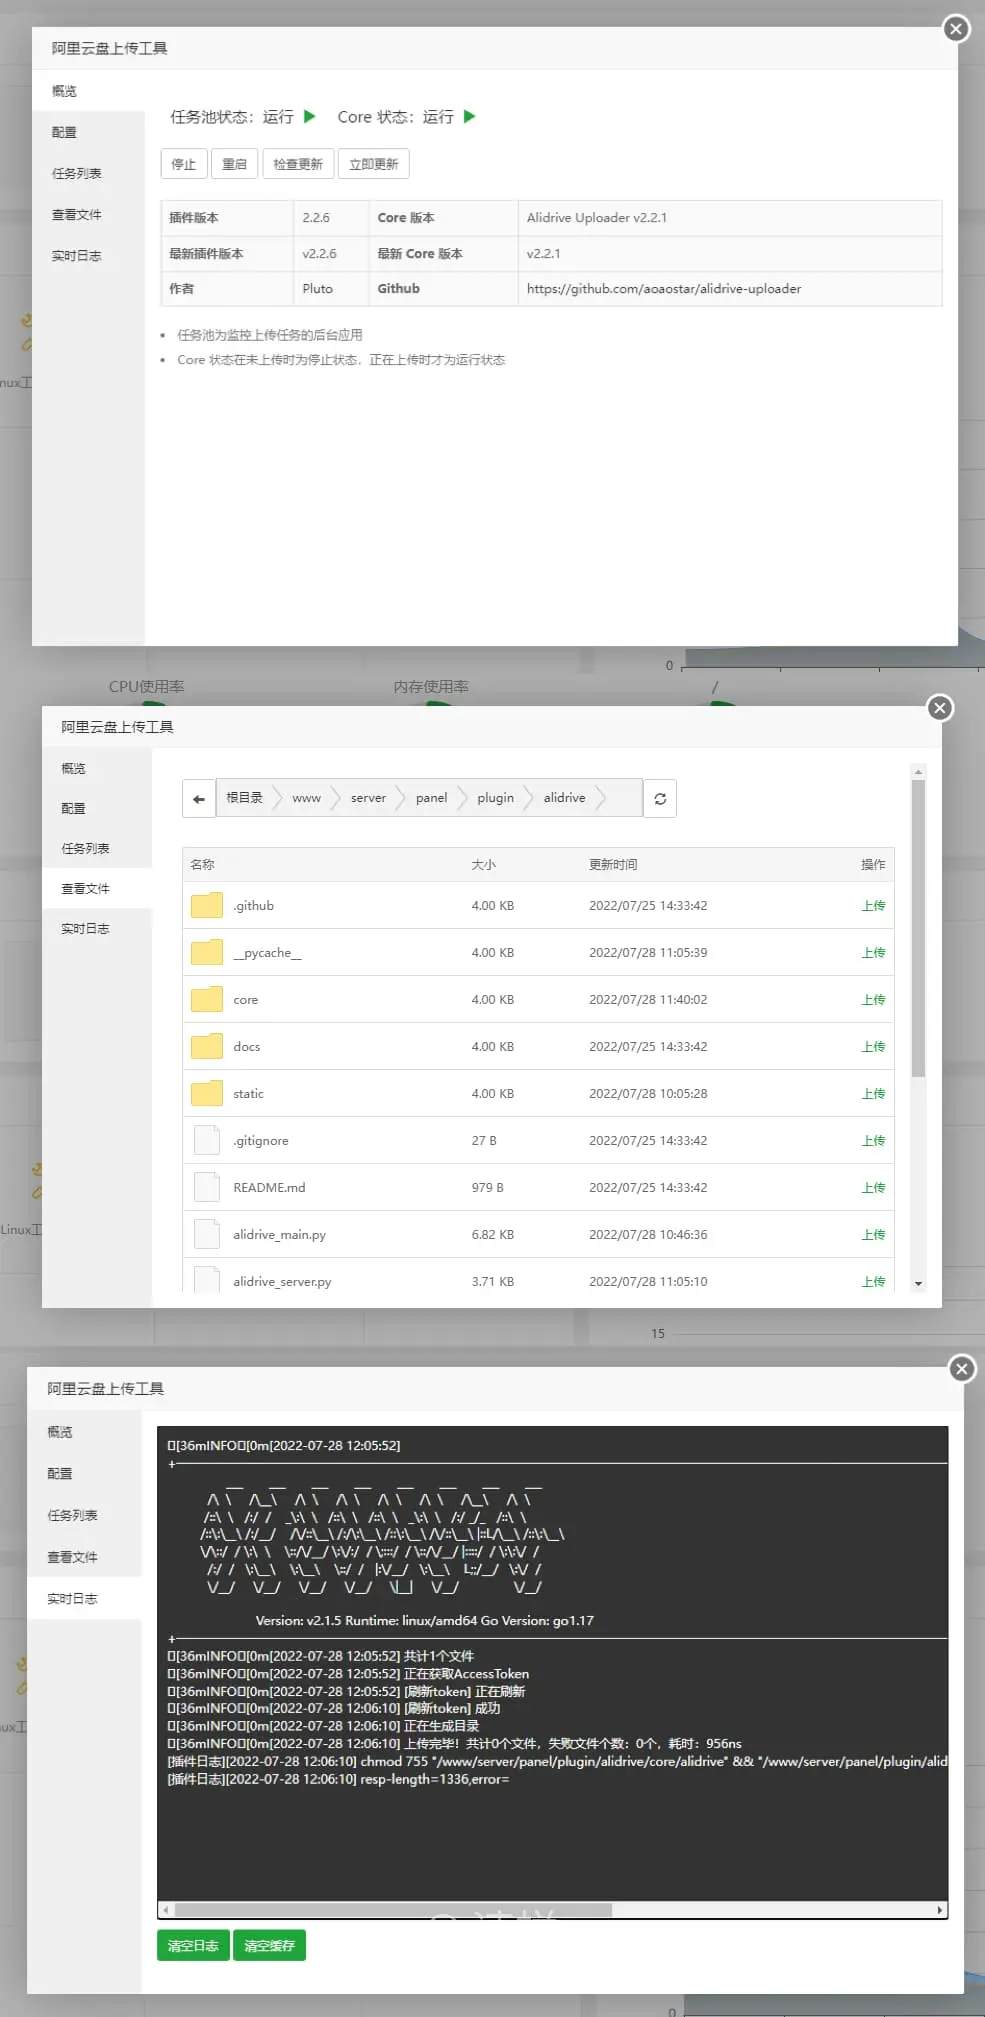Close the overview dialog with X icon
This screenshot has width=985, height=2017.
tap(956, 28)
